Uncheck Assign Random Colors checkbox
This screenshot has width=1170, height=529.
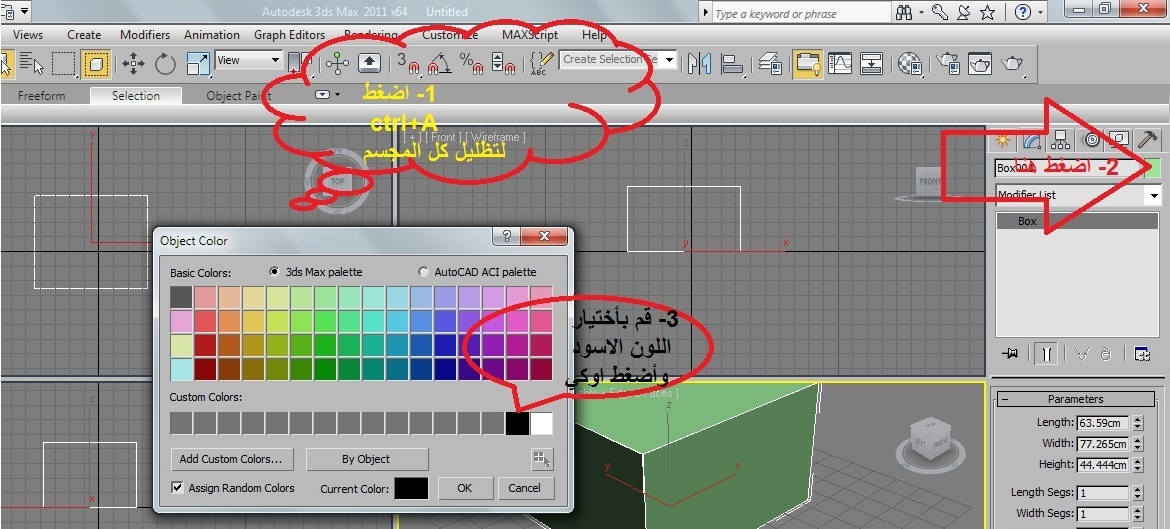pos(178,488)
